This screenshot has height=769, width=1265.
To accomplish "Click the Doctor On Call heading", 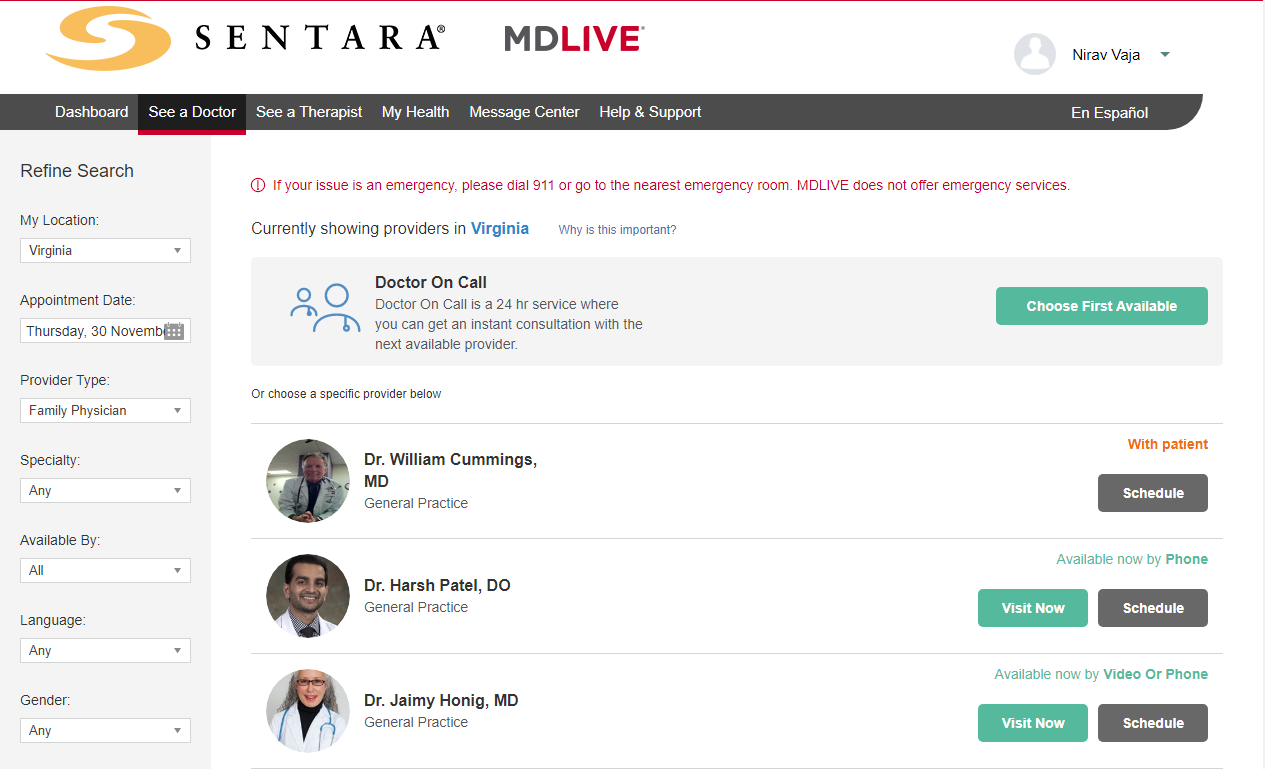I will (431, 282).
